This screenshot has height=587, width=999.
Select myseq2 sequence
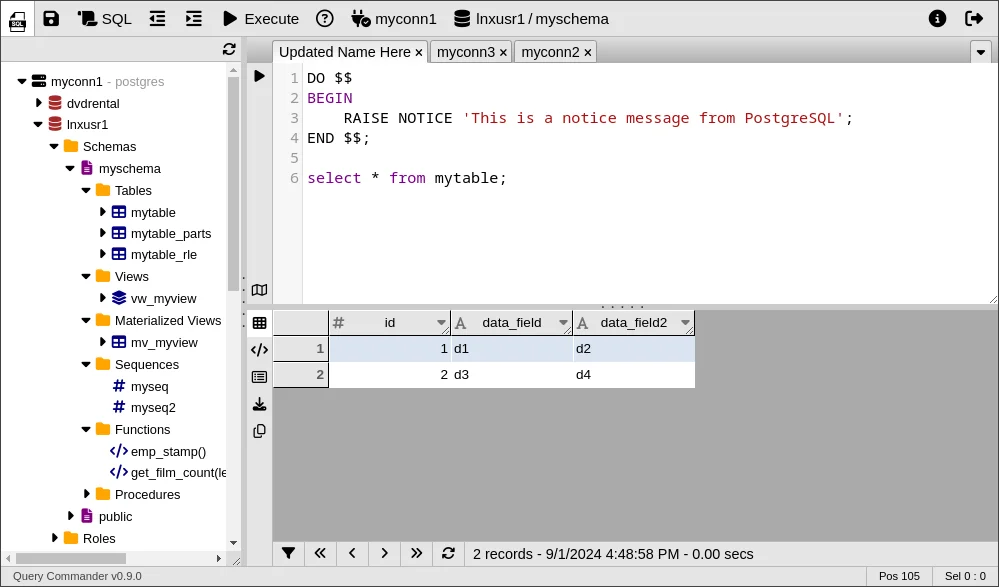point(153,407)
